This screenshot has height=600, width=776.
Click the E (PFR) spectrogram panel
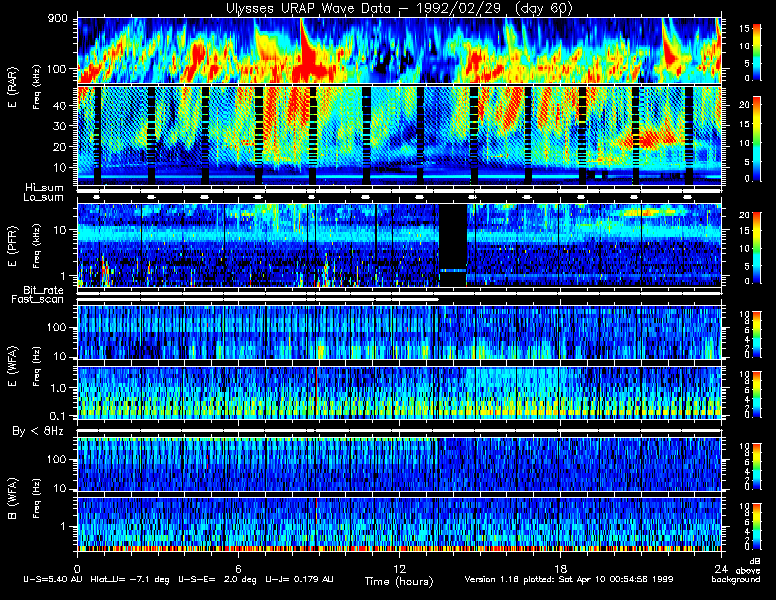tap(399, 245)
